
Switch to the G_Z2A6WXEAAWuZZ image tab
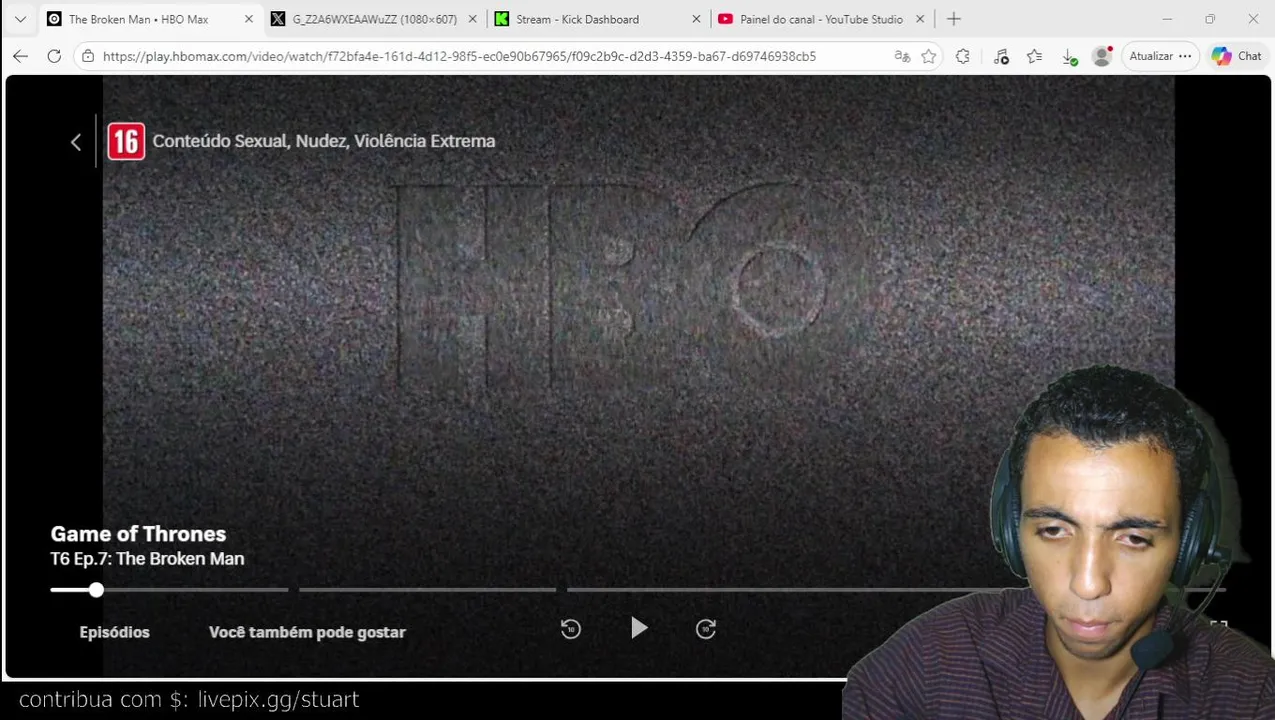[374, 19]
